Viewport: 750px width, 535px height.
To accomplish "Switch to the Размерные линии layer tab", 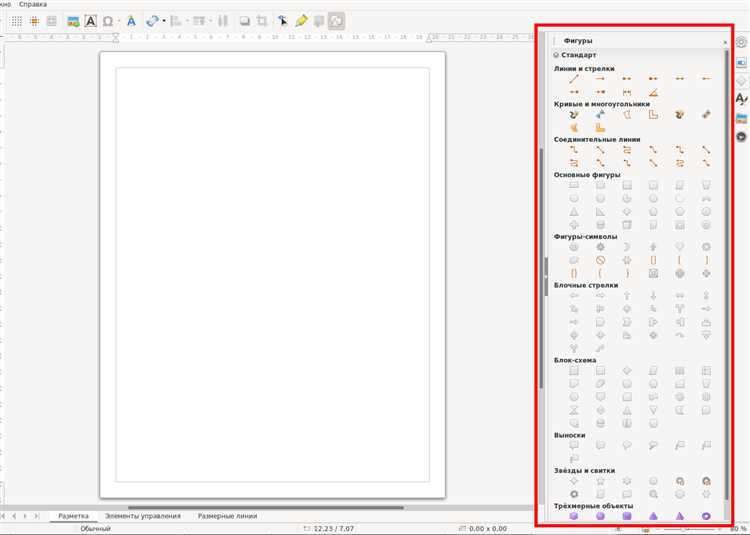I will 227,516.
